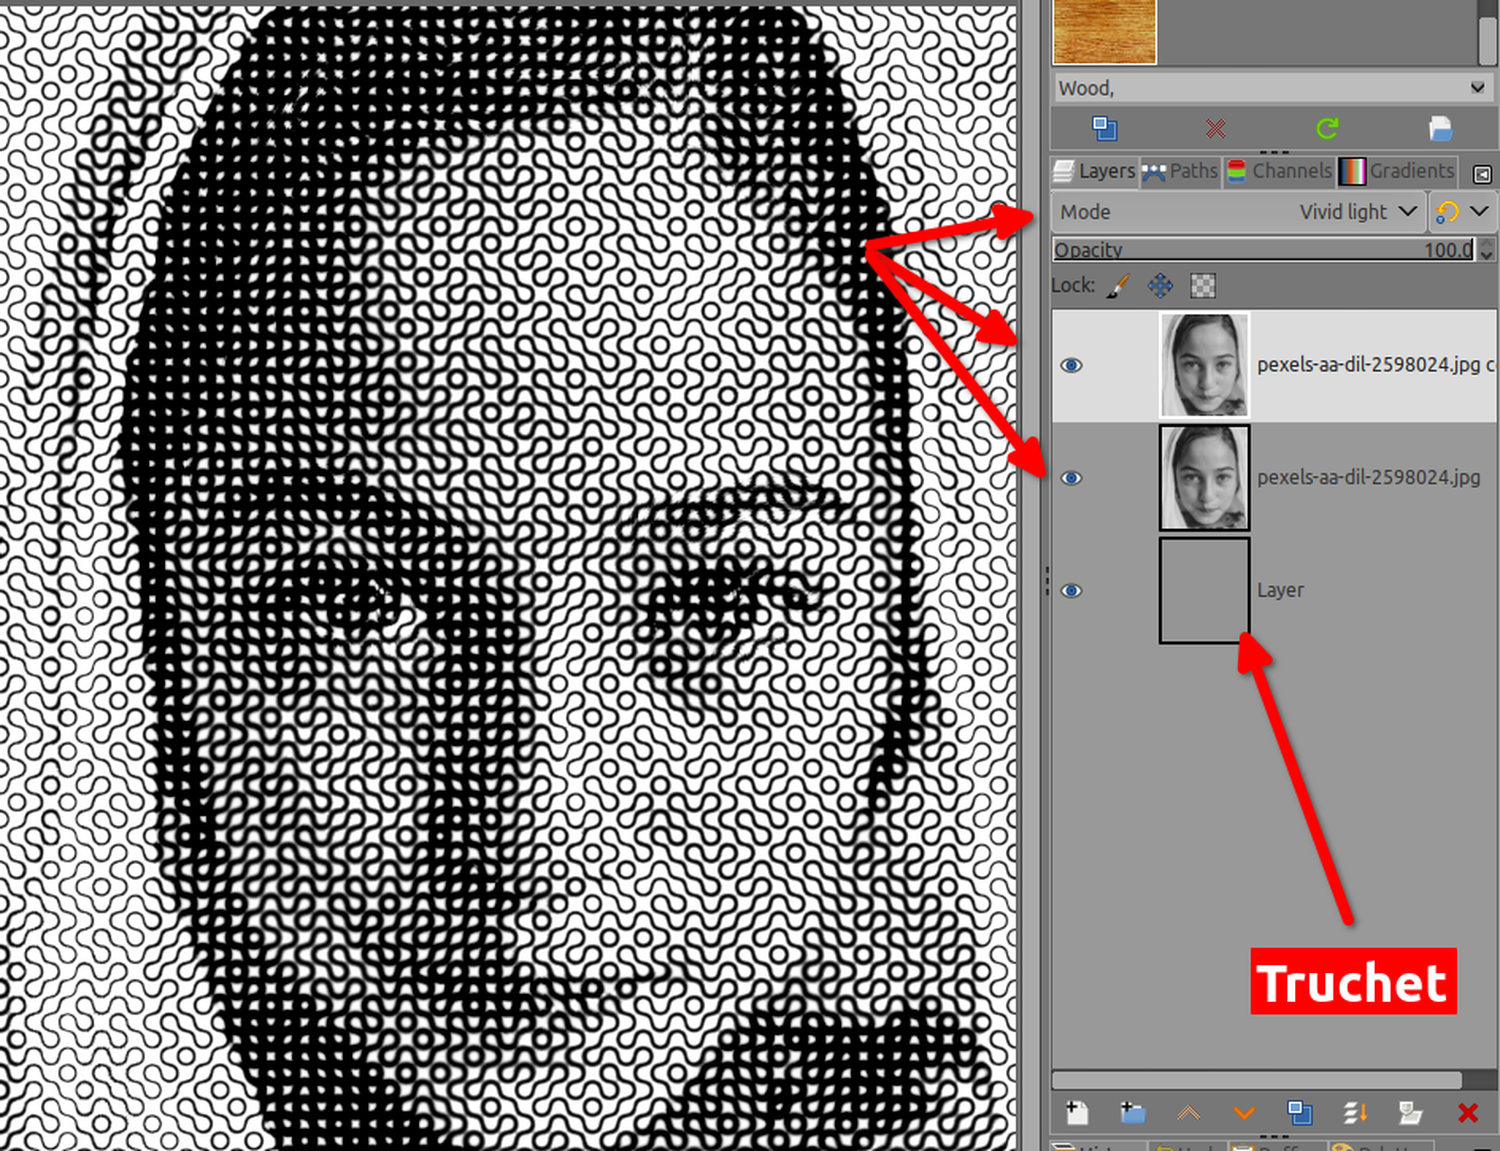
Task: Duplicate the selected layer
Action: click(1300, 1112)
